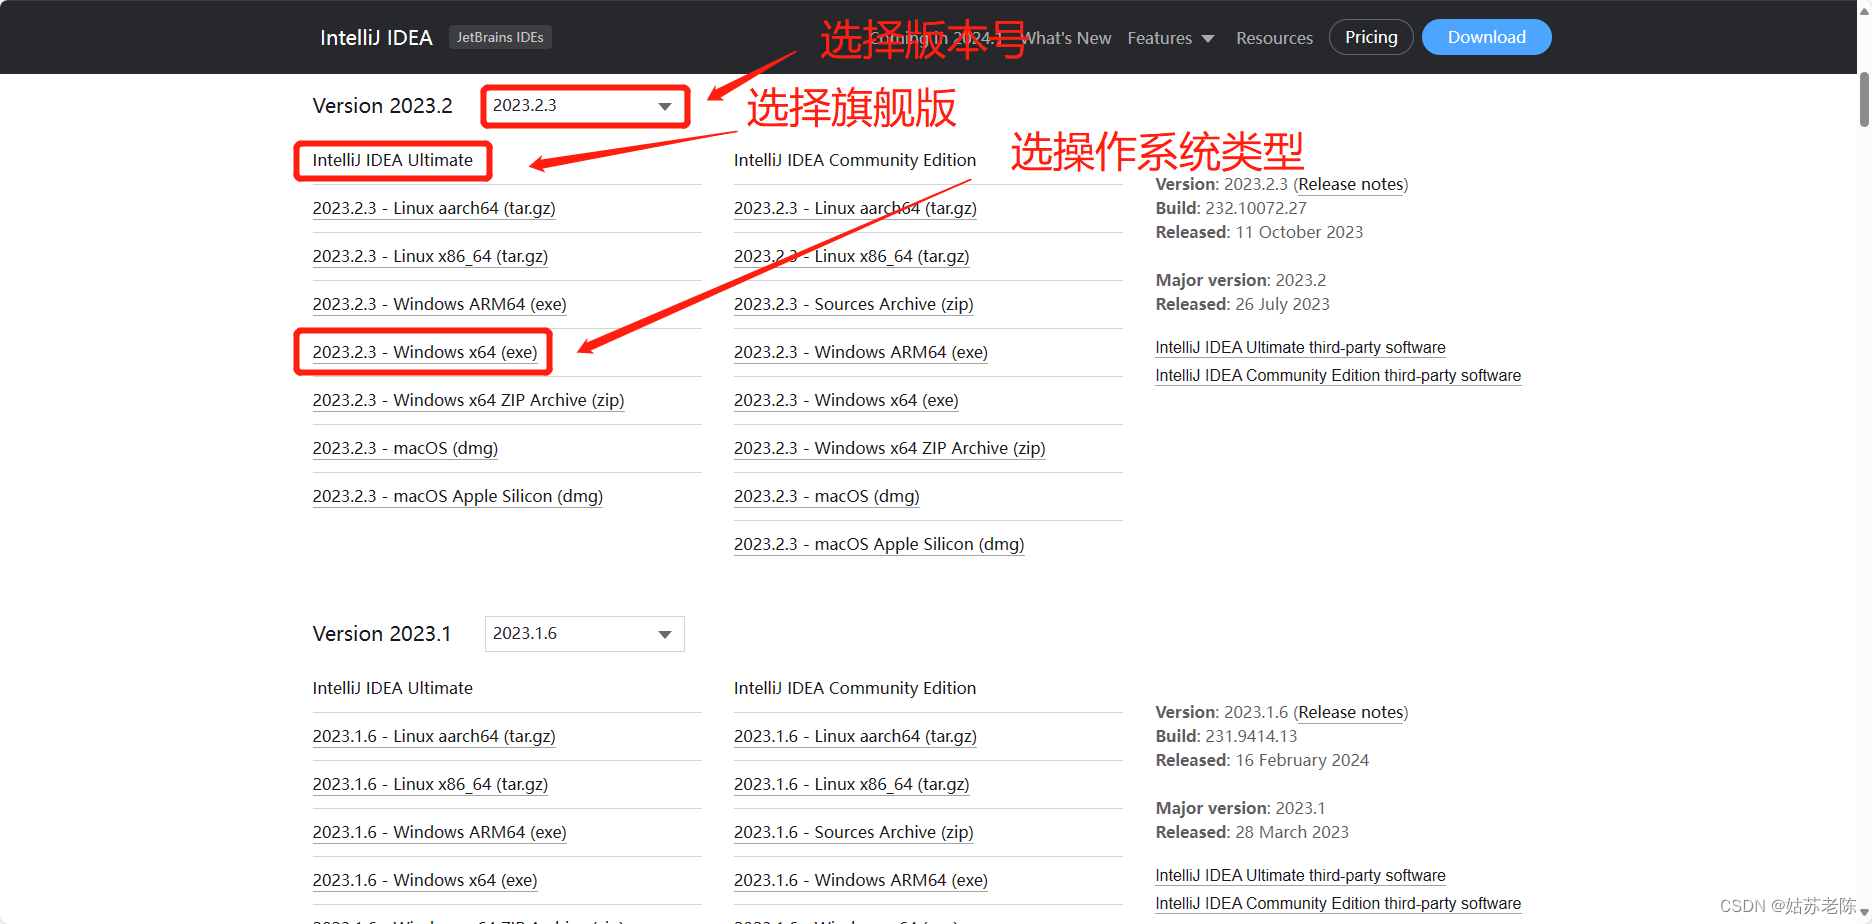1872x924 pixels.
Task: Click Released: 16 February 2024 text
Action: pos(1262,760)
